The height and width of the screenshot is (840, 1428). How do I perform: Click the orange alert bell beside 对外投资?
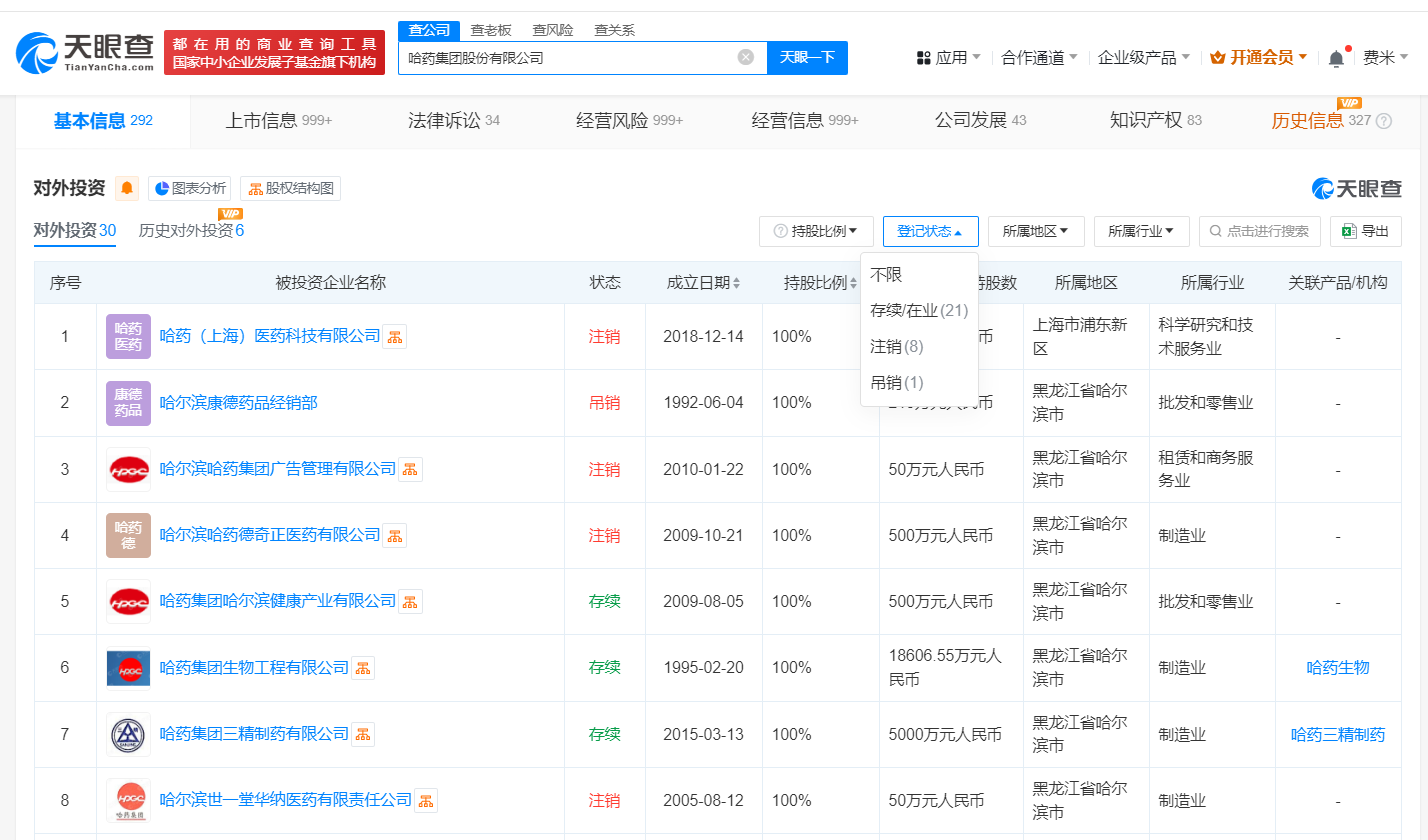coord(127,188)
